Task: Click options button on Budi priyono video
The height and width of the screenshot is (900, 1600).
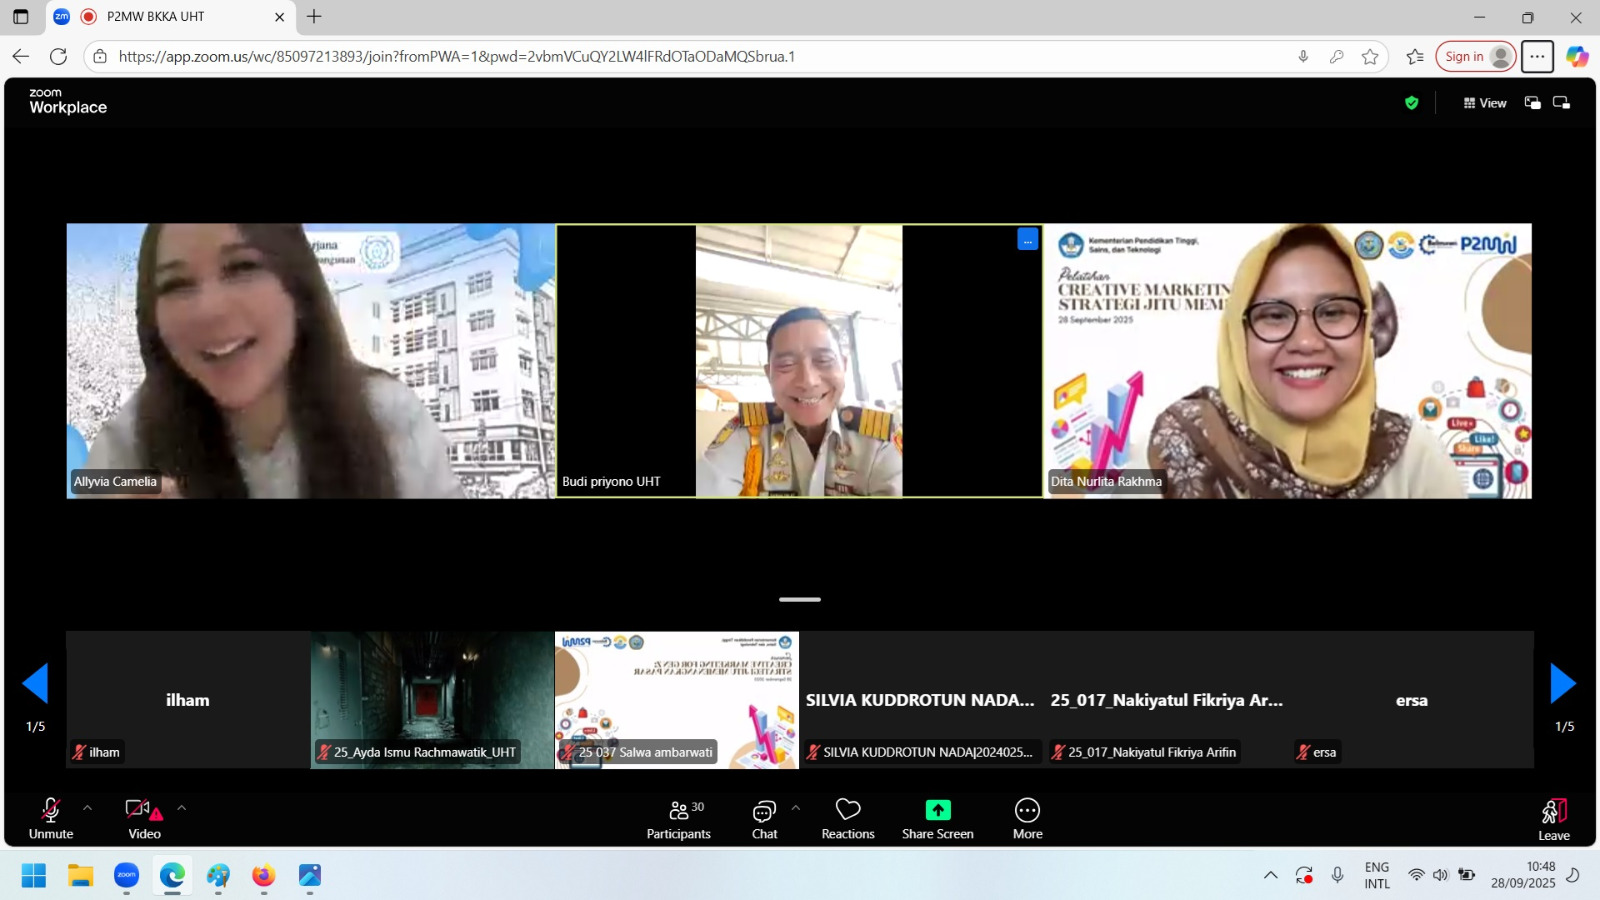Action: 1027,240
